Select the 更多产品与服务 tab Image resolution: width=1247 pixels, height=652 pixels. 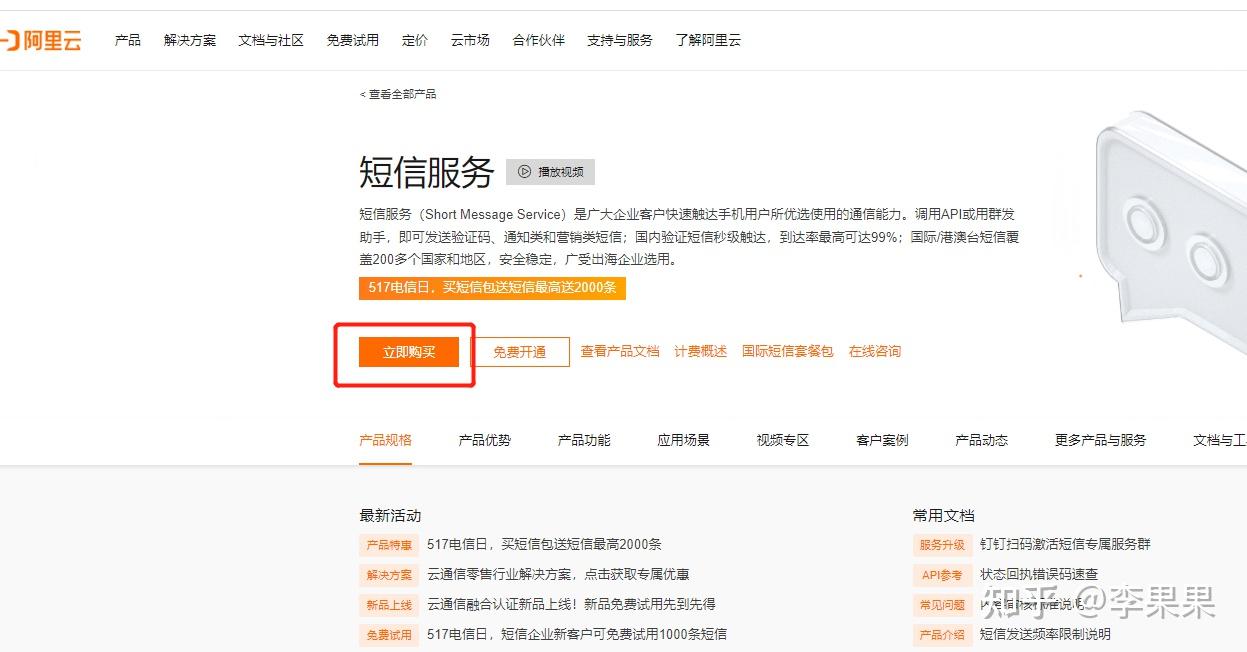pos(1101,440)
